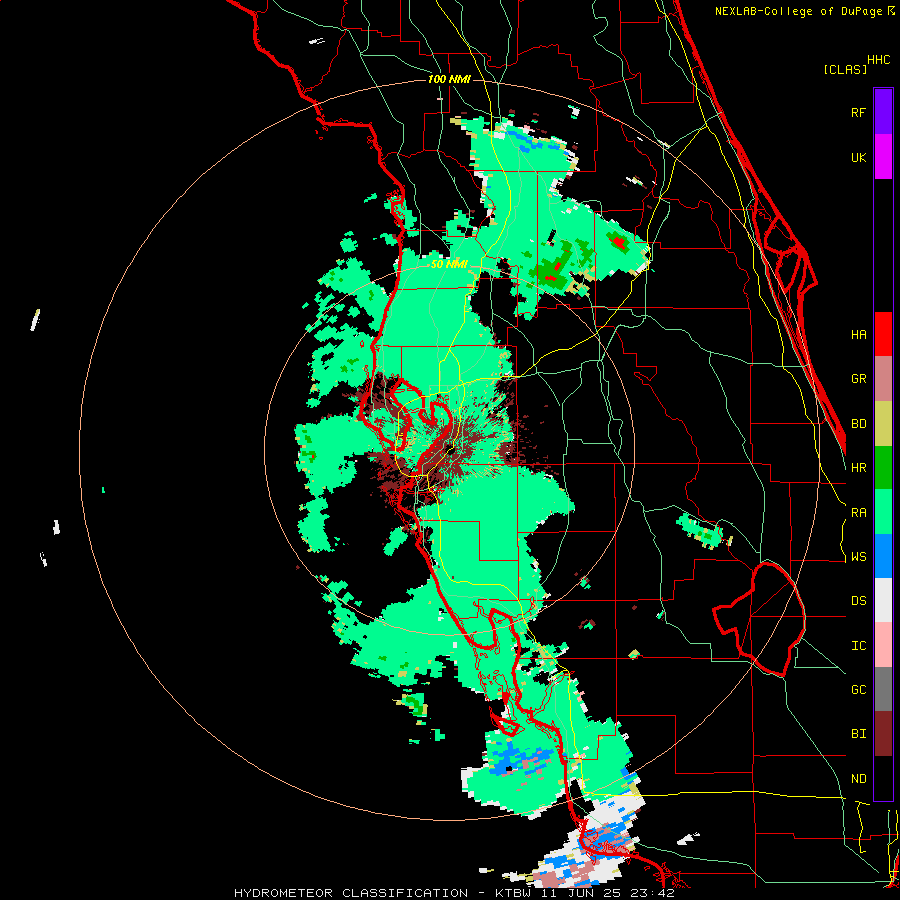Click the GC gray legend swatch
Screen dimensions: 900x900
point(883,689)
